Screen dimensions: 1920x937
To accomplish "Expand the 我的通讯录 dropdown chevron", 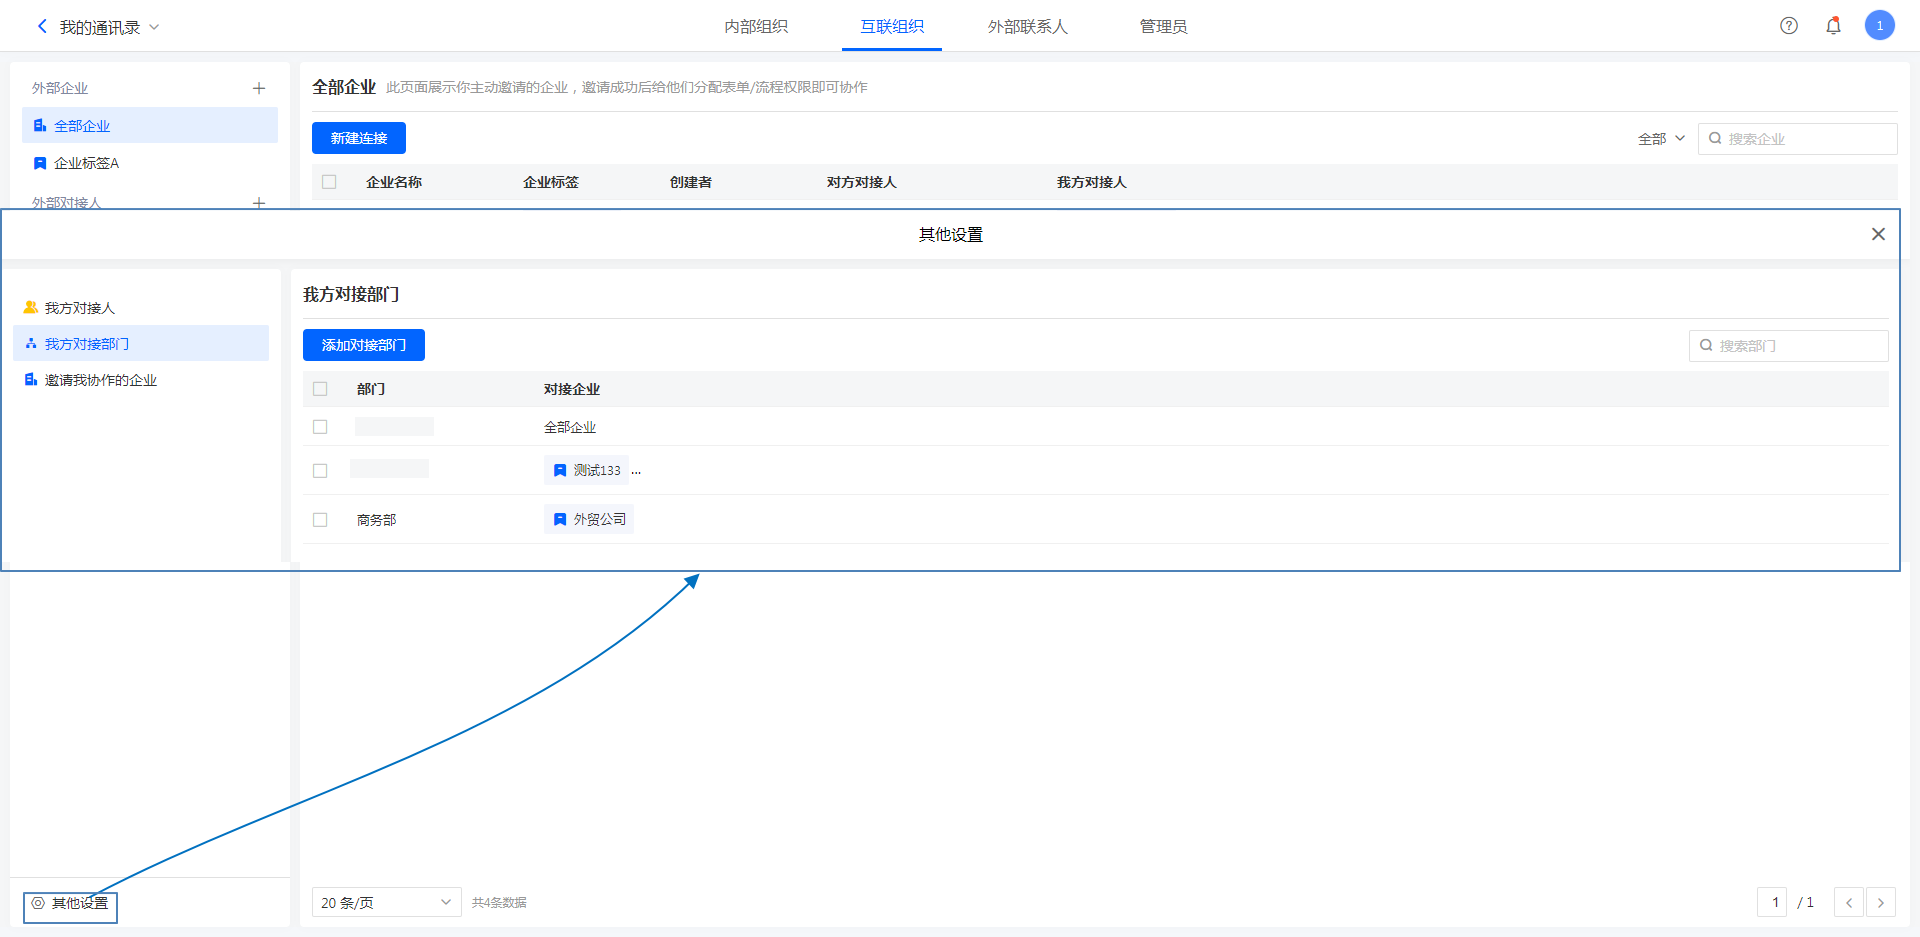I will pos(154,27).
